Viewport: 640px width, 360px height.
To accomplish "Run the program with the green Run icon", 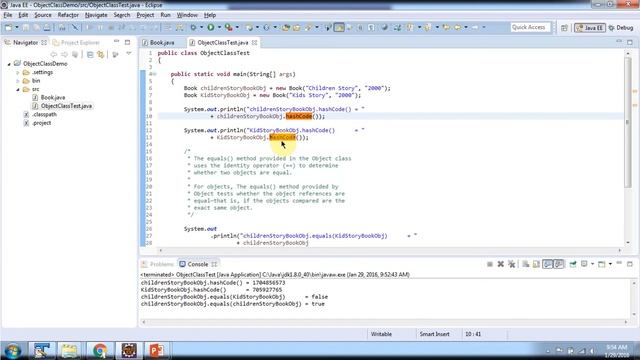I will coord(211,27).
